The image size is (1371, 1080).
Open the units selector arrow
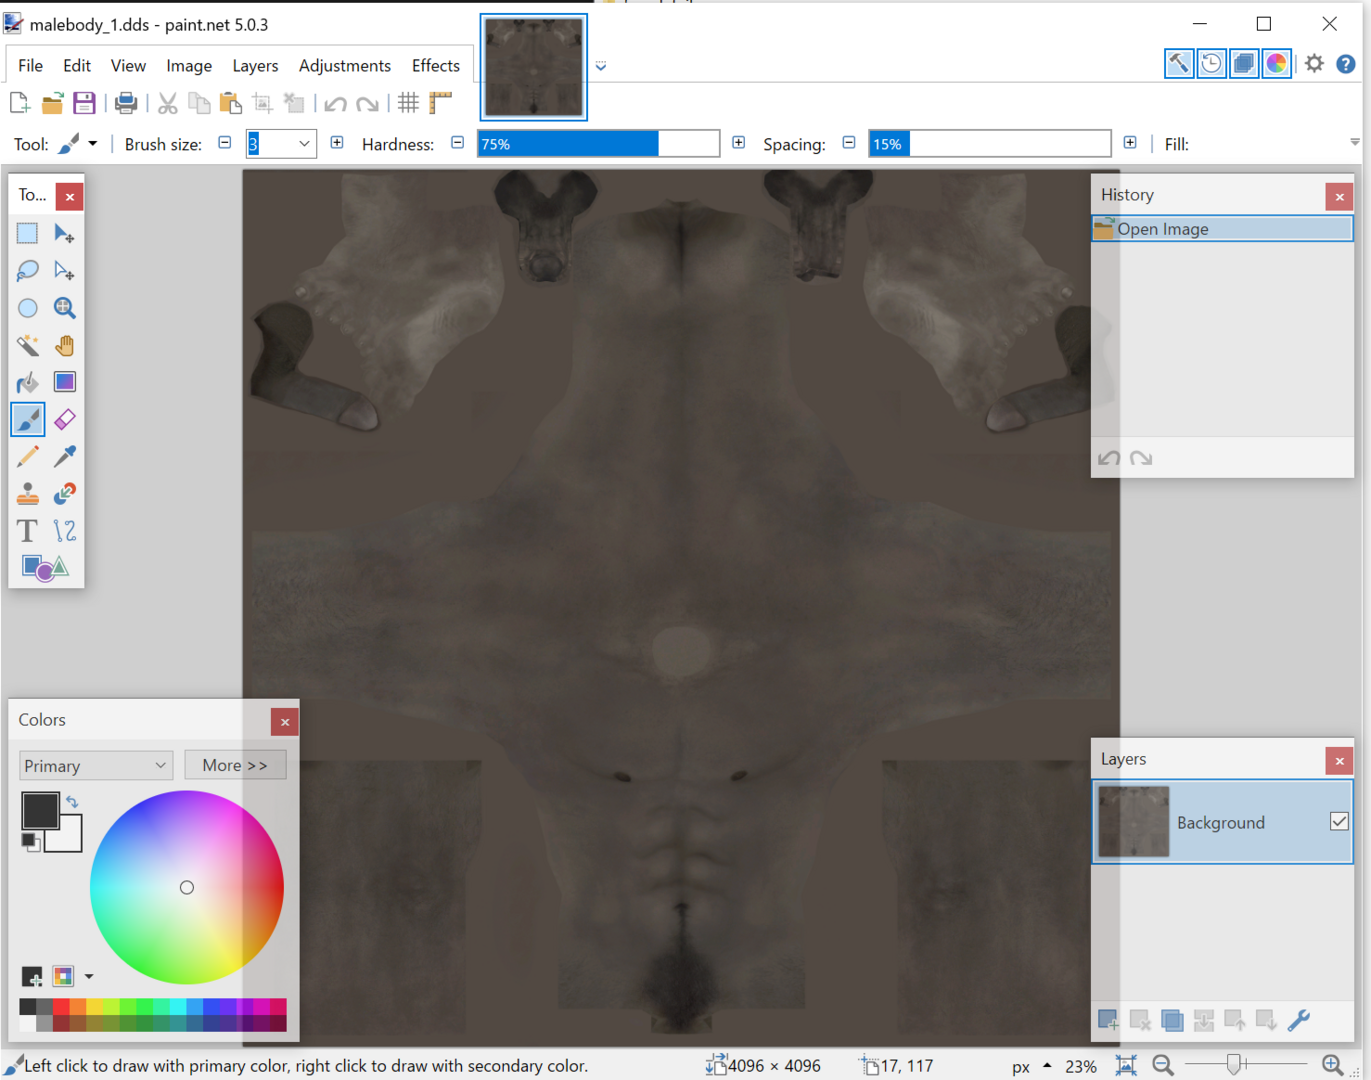(1047, 1065)
